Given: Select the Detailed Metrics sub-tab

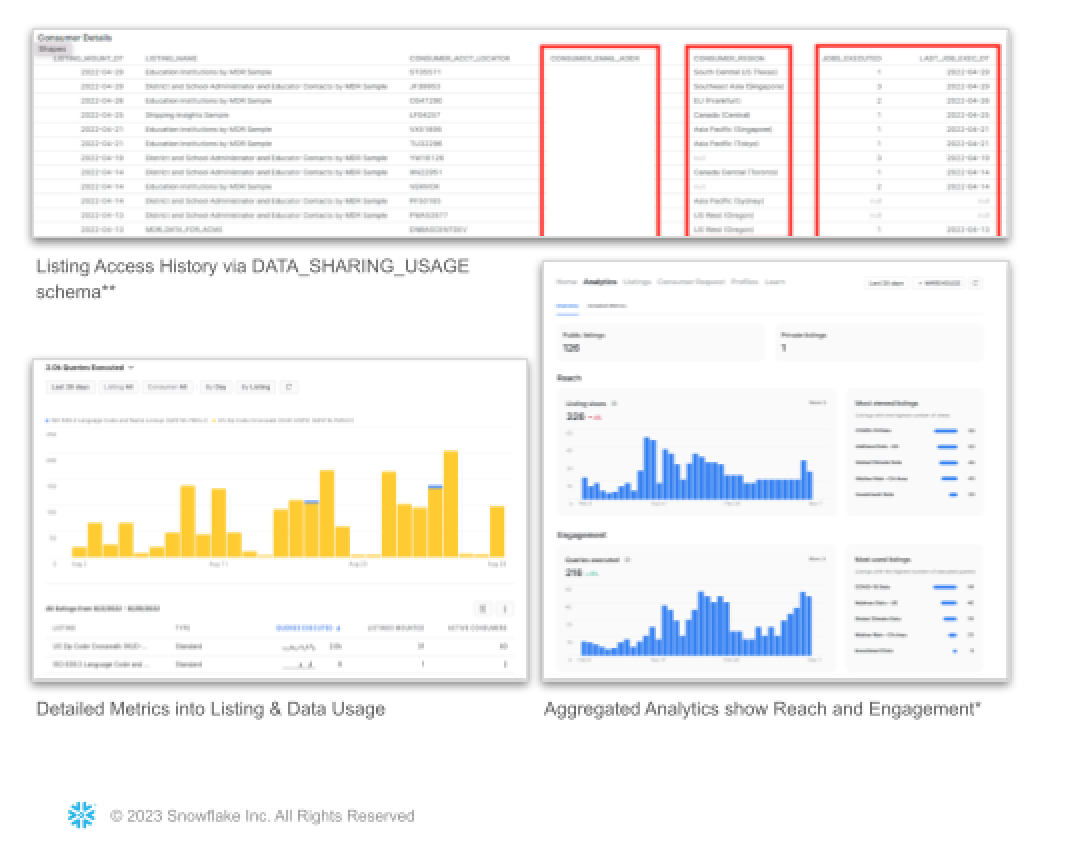Looking at the screenshot, I should 607,305.
